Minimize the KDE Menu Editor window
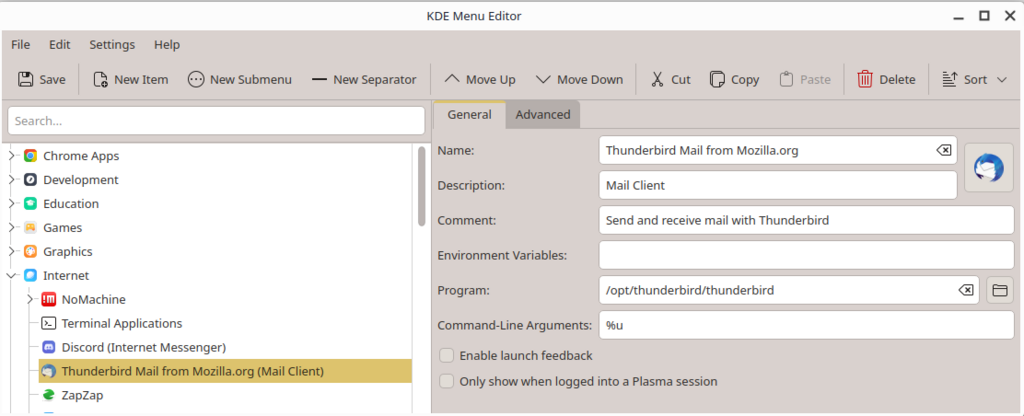 tap(958, 16)
